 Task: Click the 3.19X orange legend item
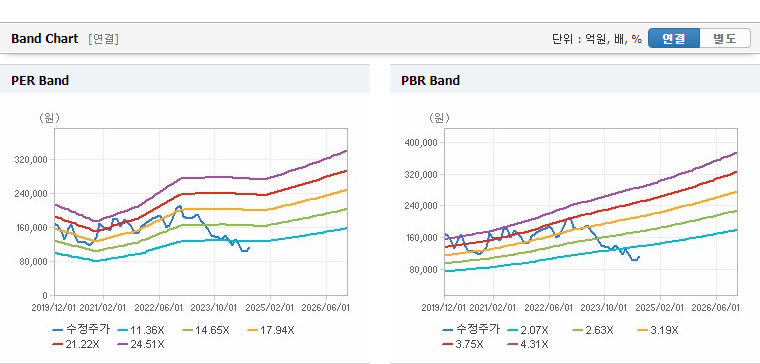pyautogui.click(x=657, y=331)
